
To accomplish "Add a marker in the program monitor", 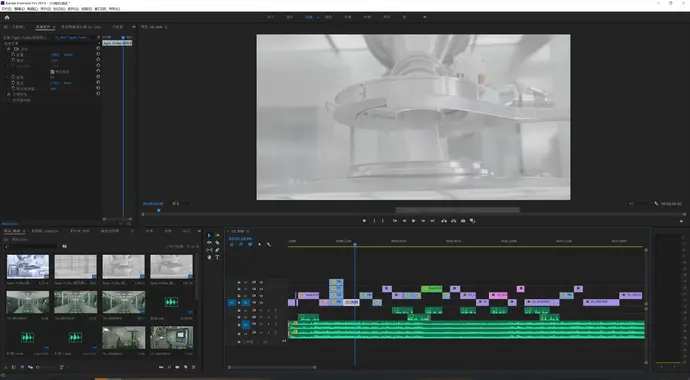I will (x=364, y=221).
